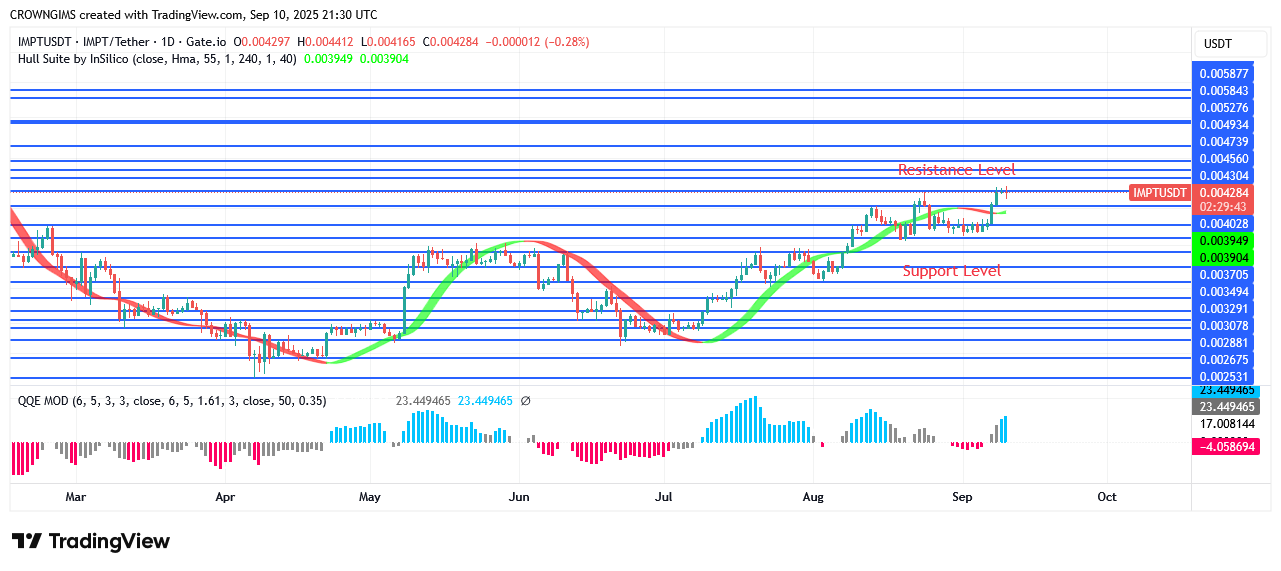1281x571 pixels.
Task: Click the Sep label on time axis
Action: click(962, 496)
